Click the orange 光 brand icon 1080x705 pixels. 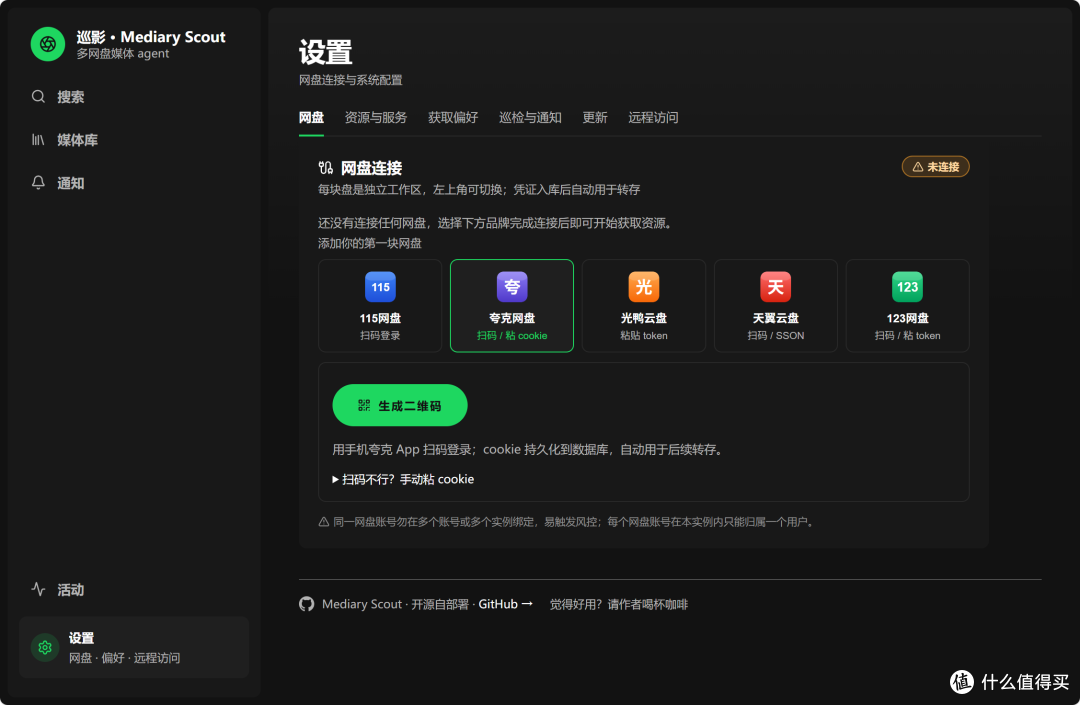click(644, 287)
